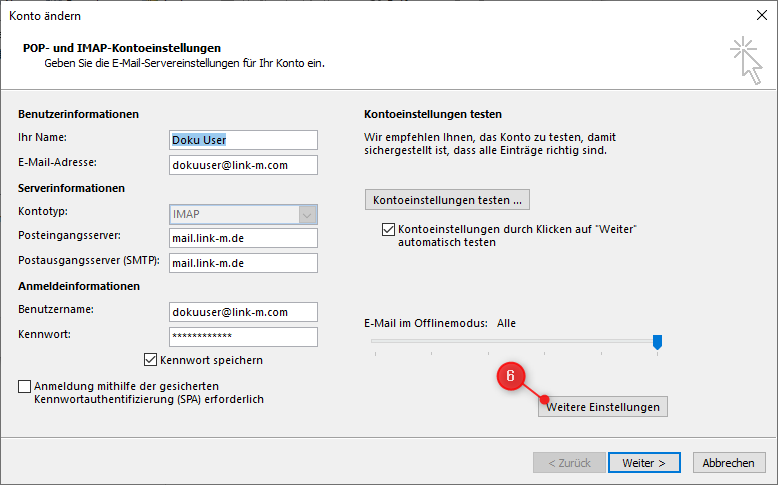Screen dimensions: 778x485
Task: Click the Abbrechen button
Action: (728, 463)
